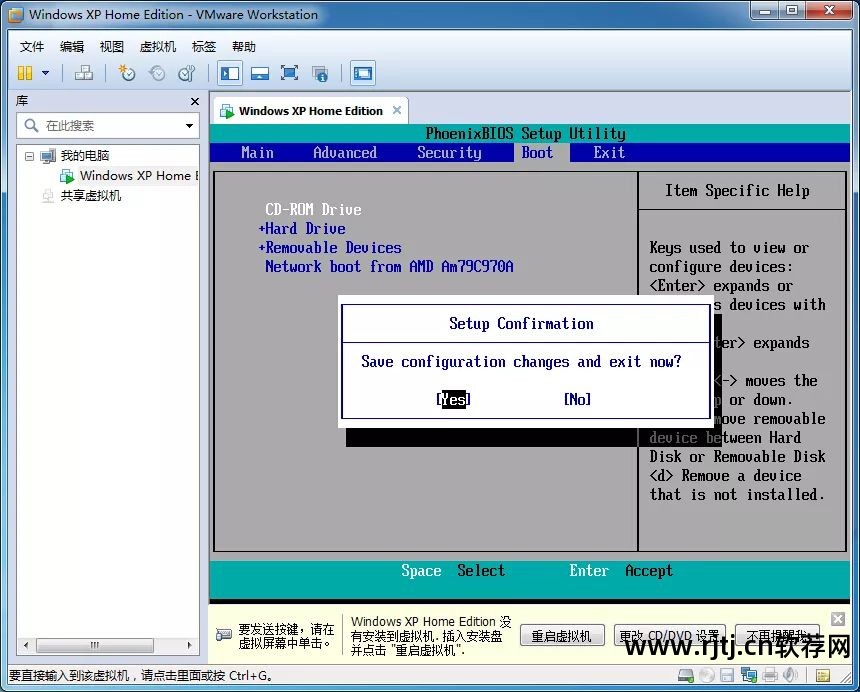The image size is (860, 692).
Task: Click the Unity mode toolbar icon
Action: click(320, 73)
